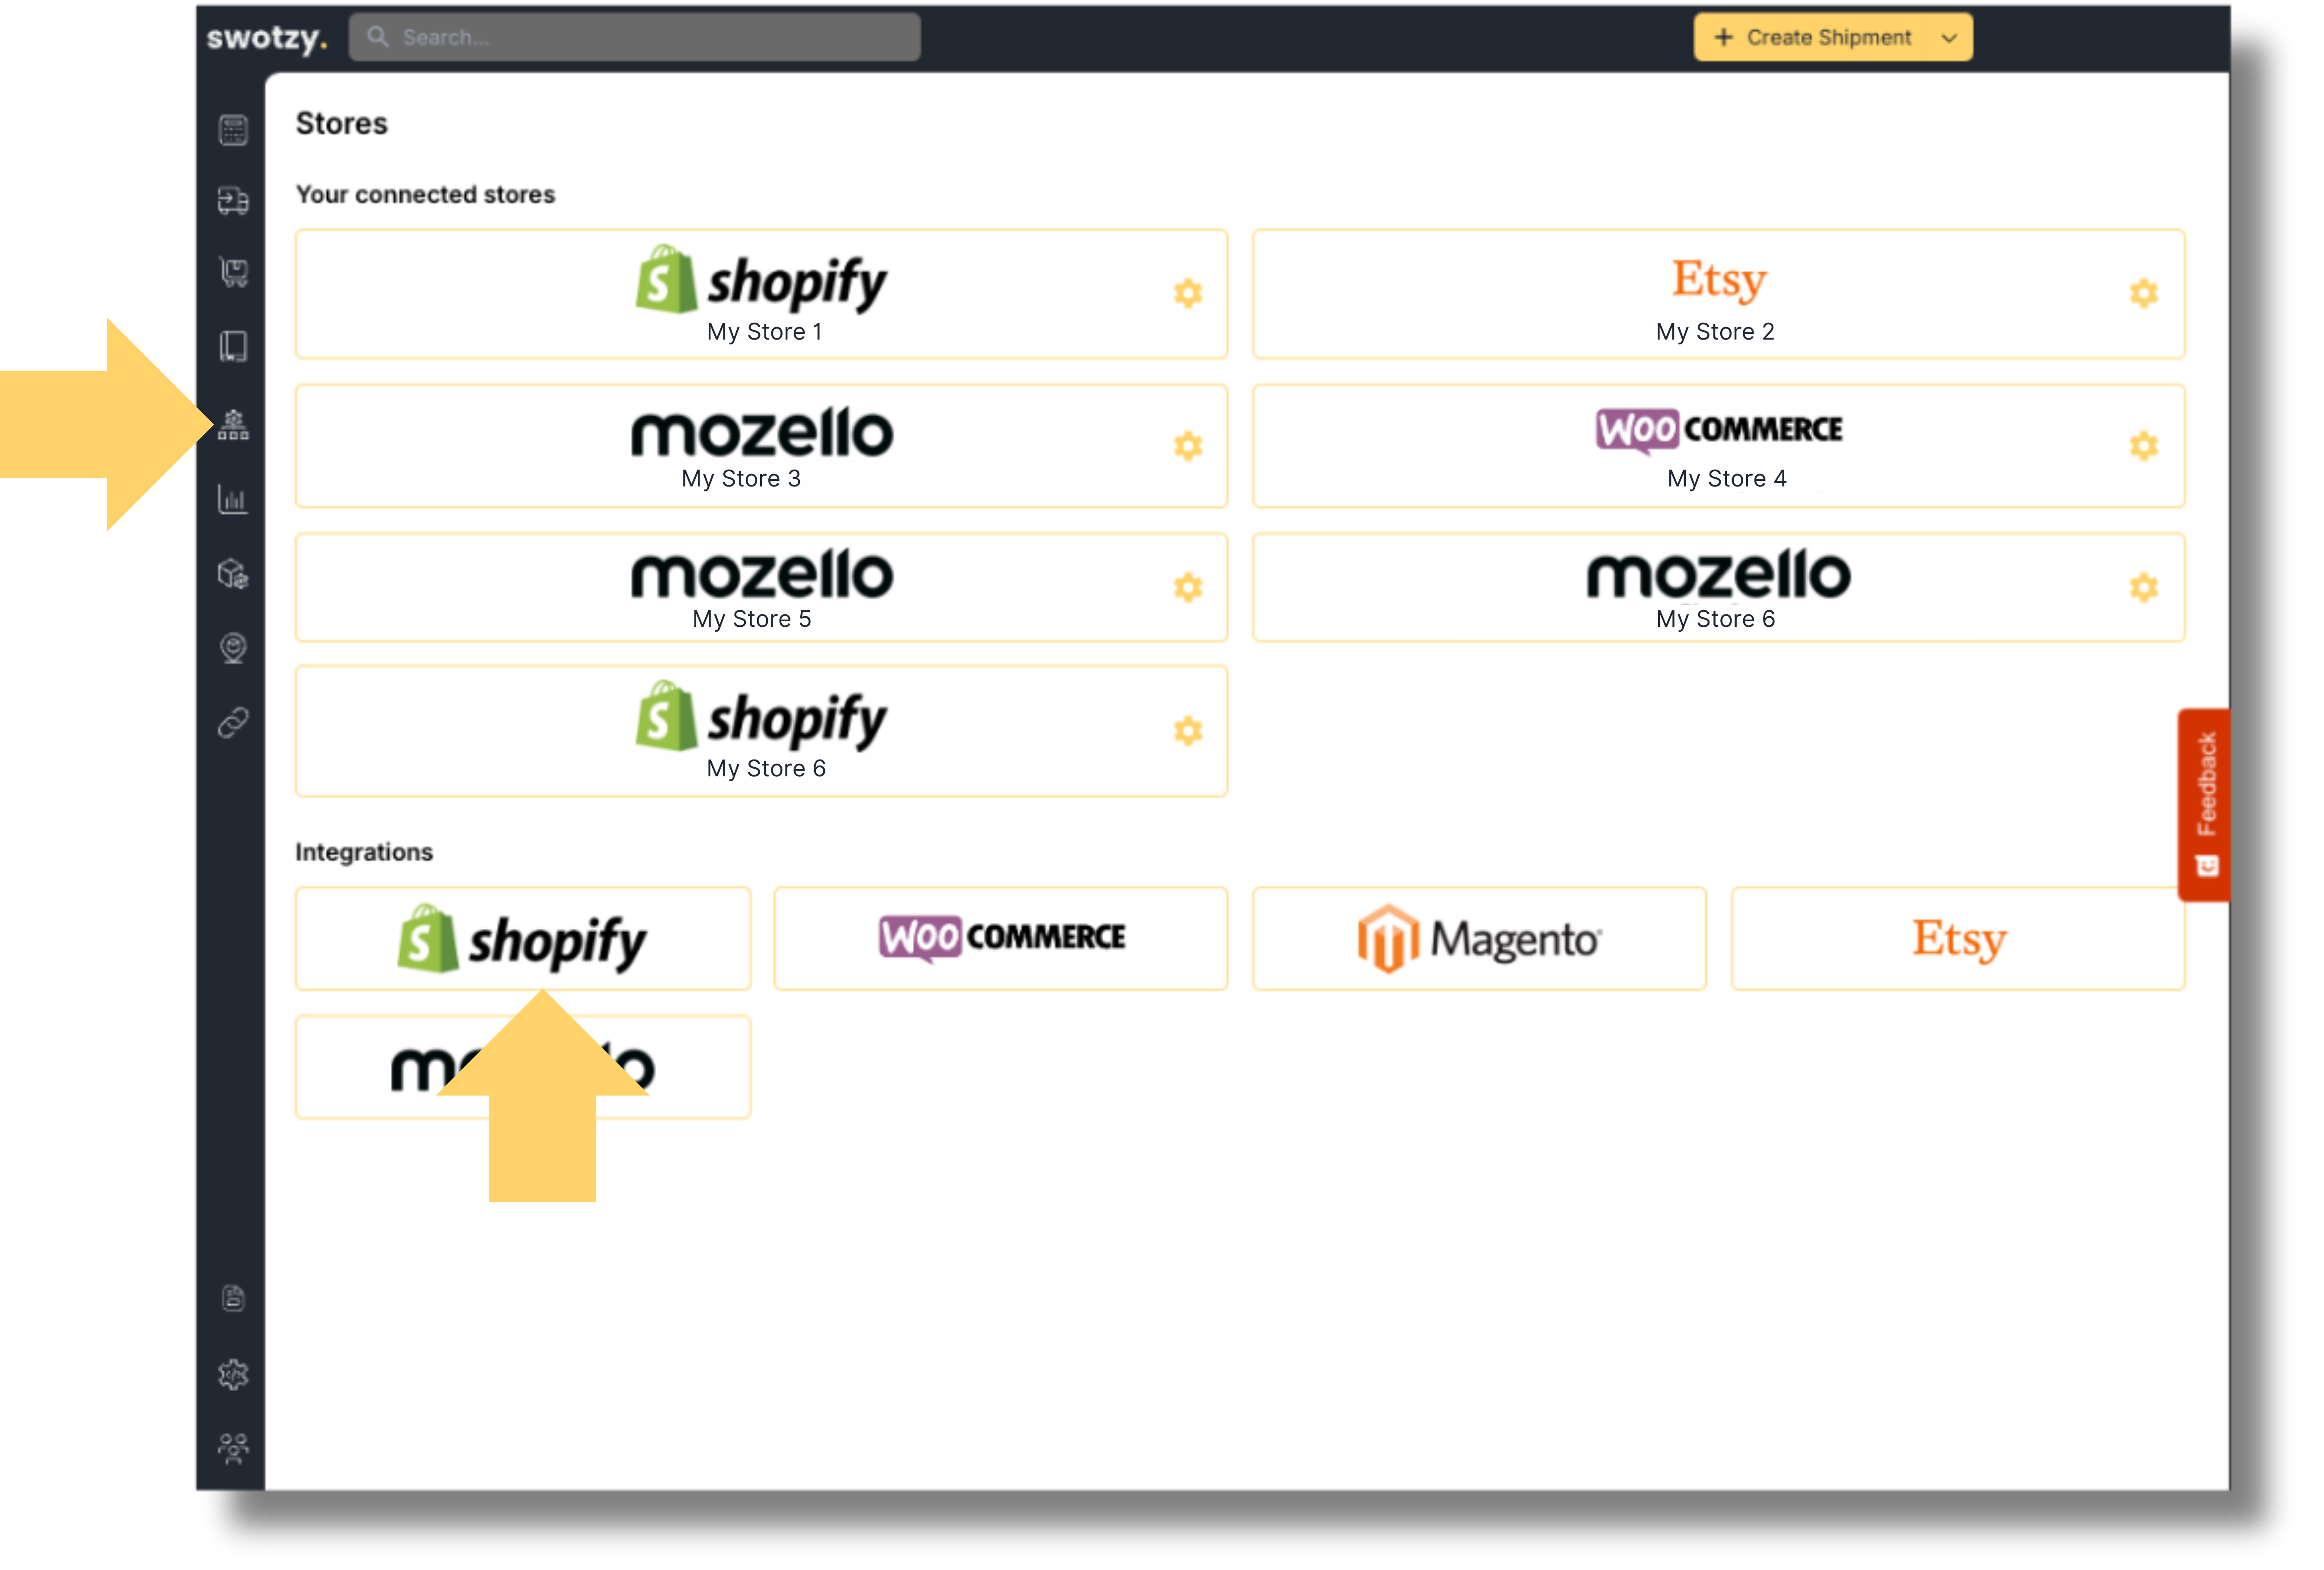
Task: Click gear icon on Mozello My Store 3
Action: 1187,445
